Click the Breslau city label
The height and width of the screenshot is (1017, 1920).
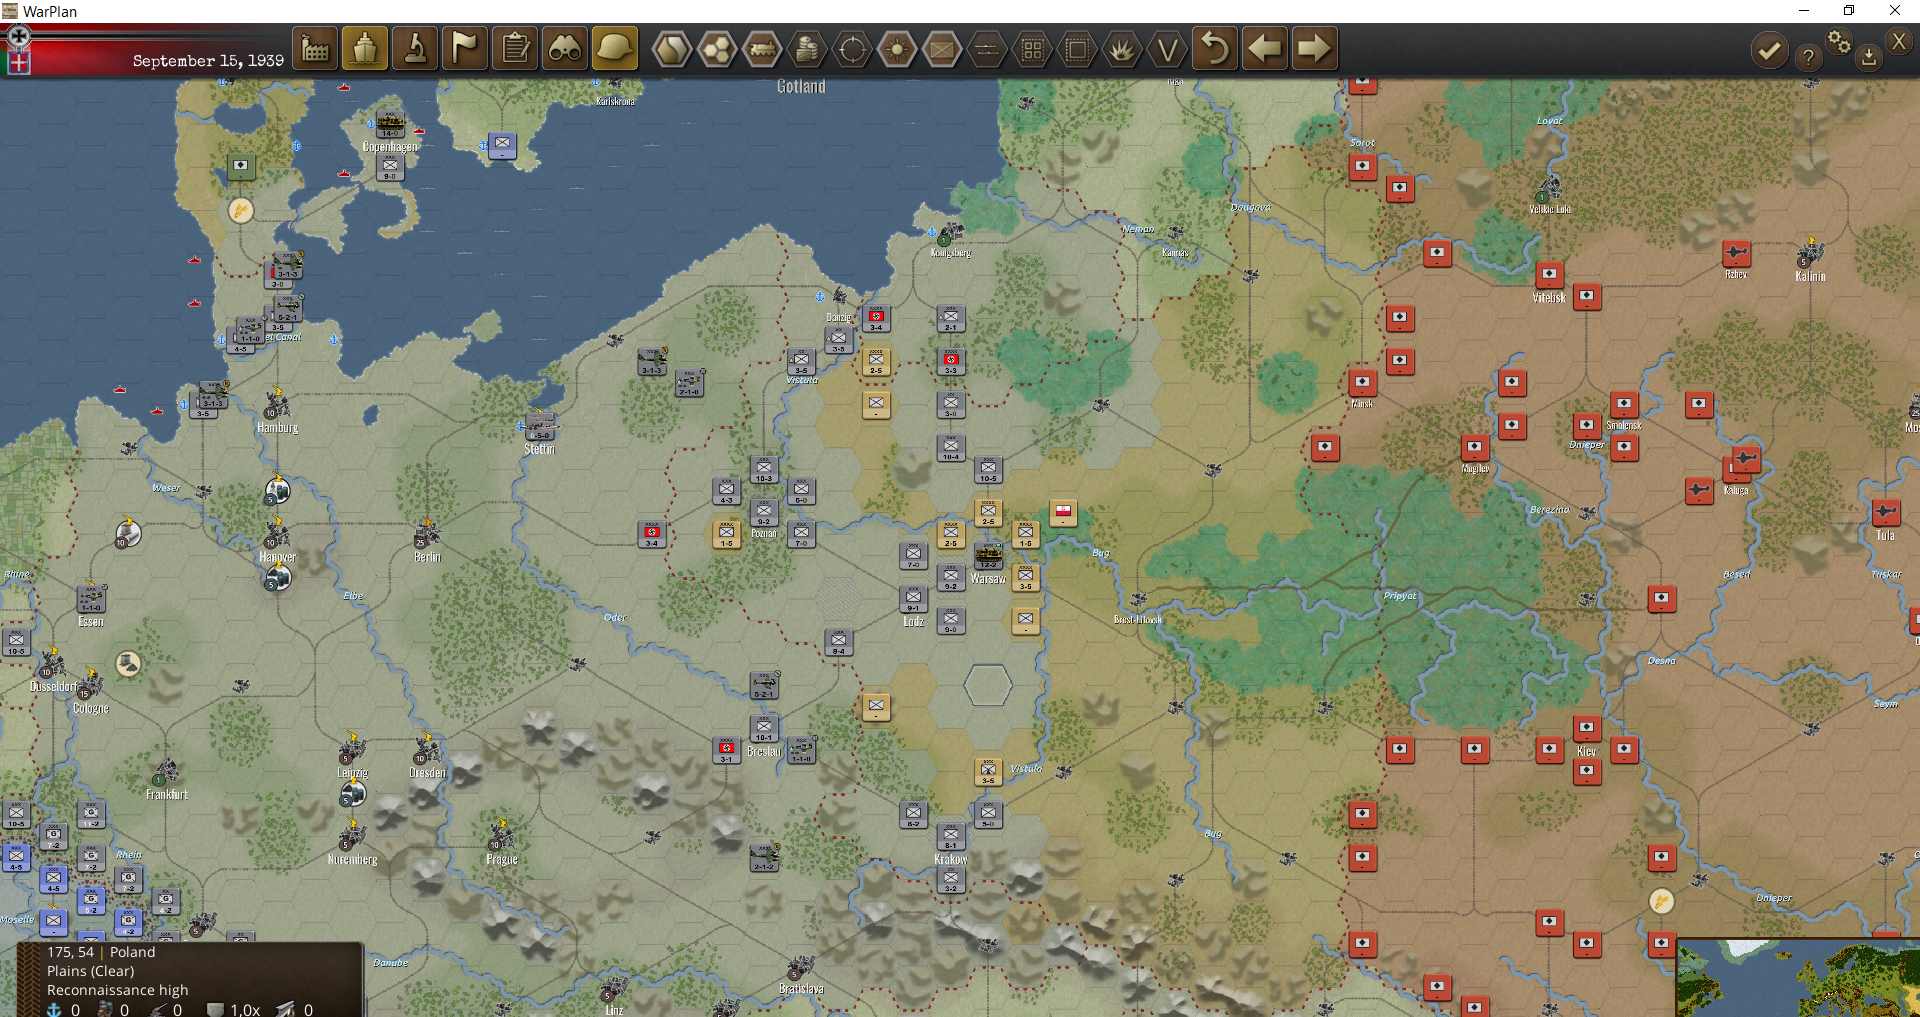tap(763, 752)
